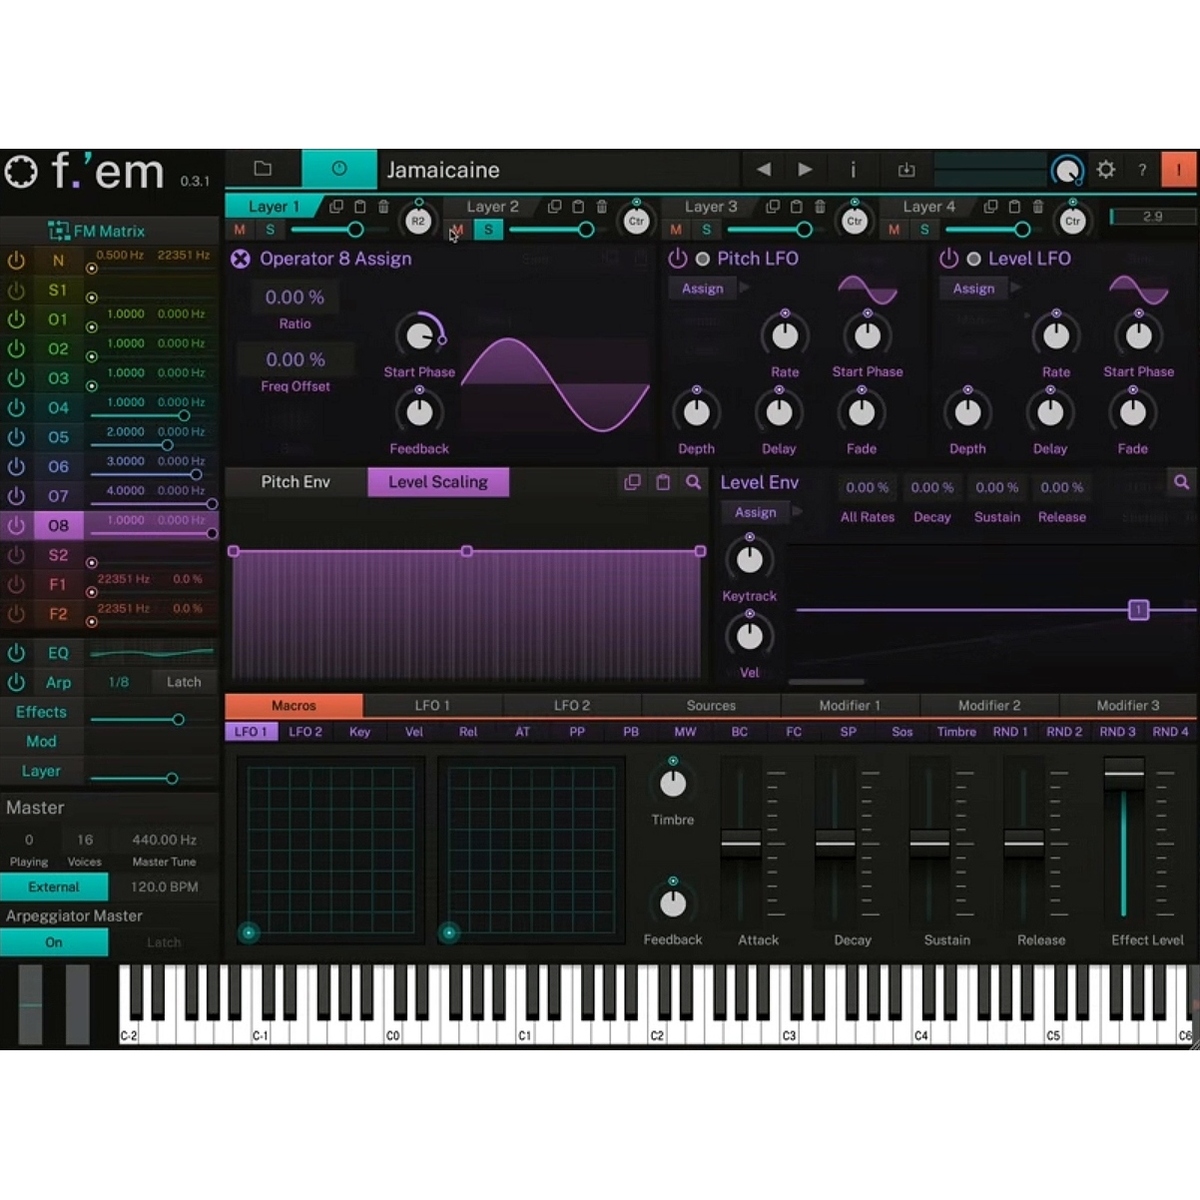Paste to Layer 1 clipboard icon
This screenshot has height=1200, width=1200.
click(360, 207)
